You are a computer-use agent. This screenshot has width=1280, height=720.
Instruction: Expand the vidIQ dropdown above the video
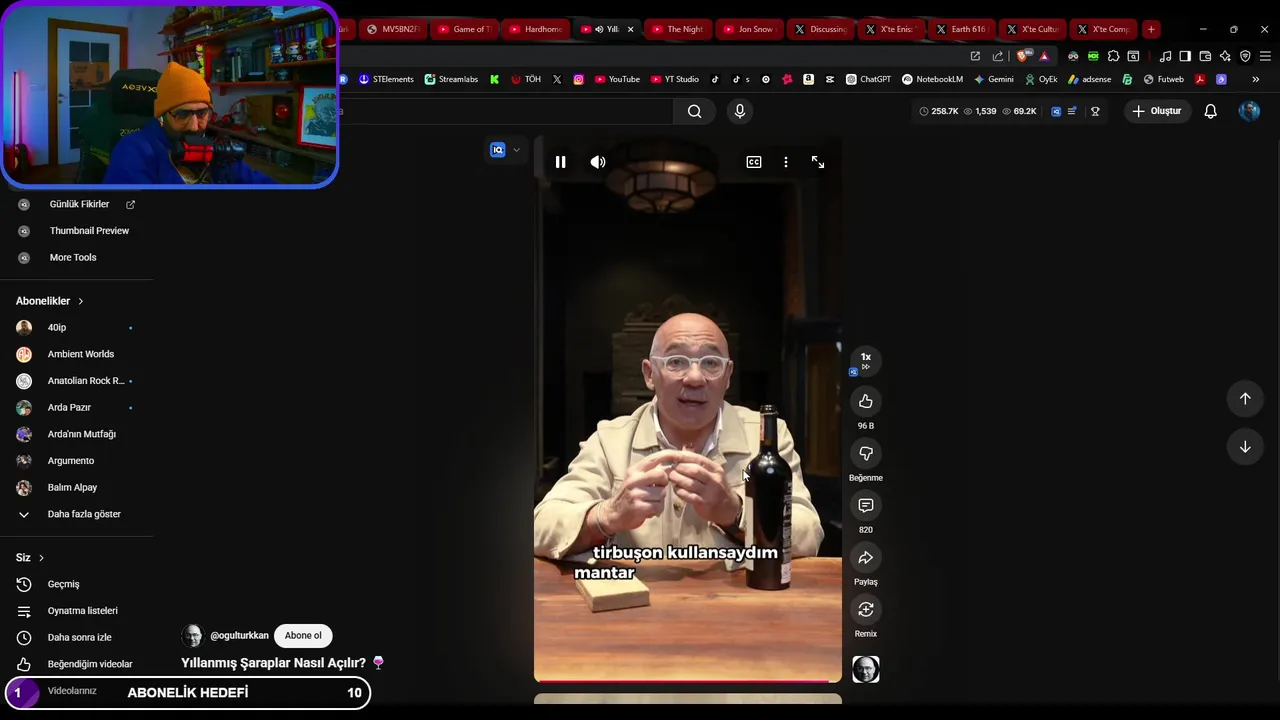coord(516,150)
